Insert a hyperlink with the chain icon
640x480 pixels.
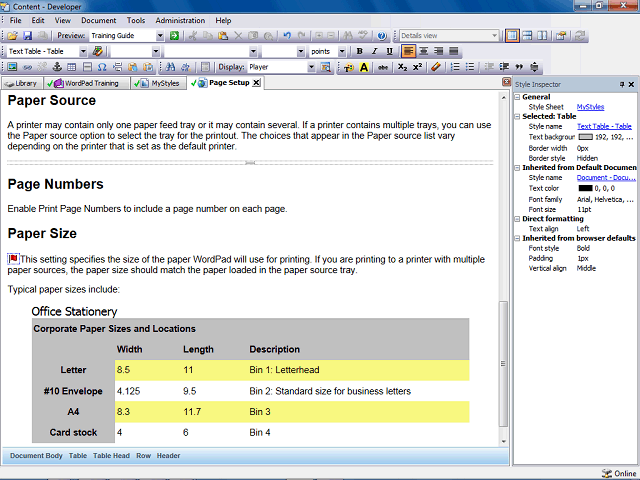pos(27,67)
